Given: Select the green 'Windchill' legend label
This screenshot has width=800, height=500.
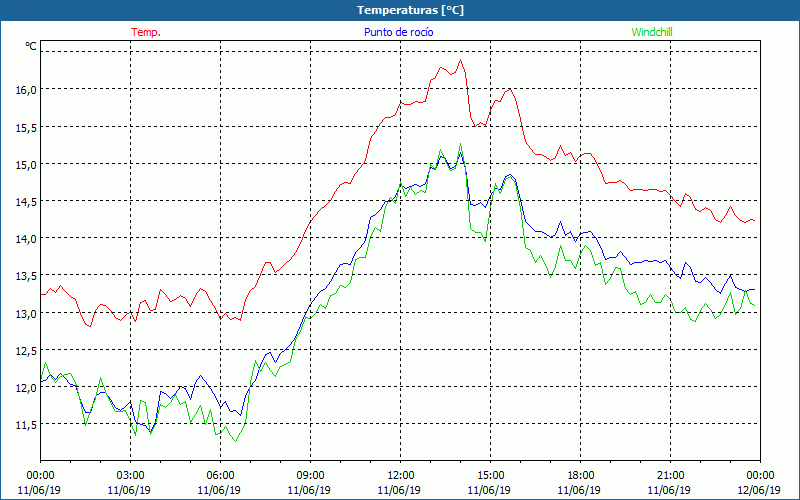Looking at the screenshot, I should pyautogui.click(x=652, y=32).
